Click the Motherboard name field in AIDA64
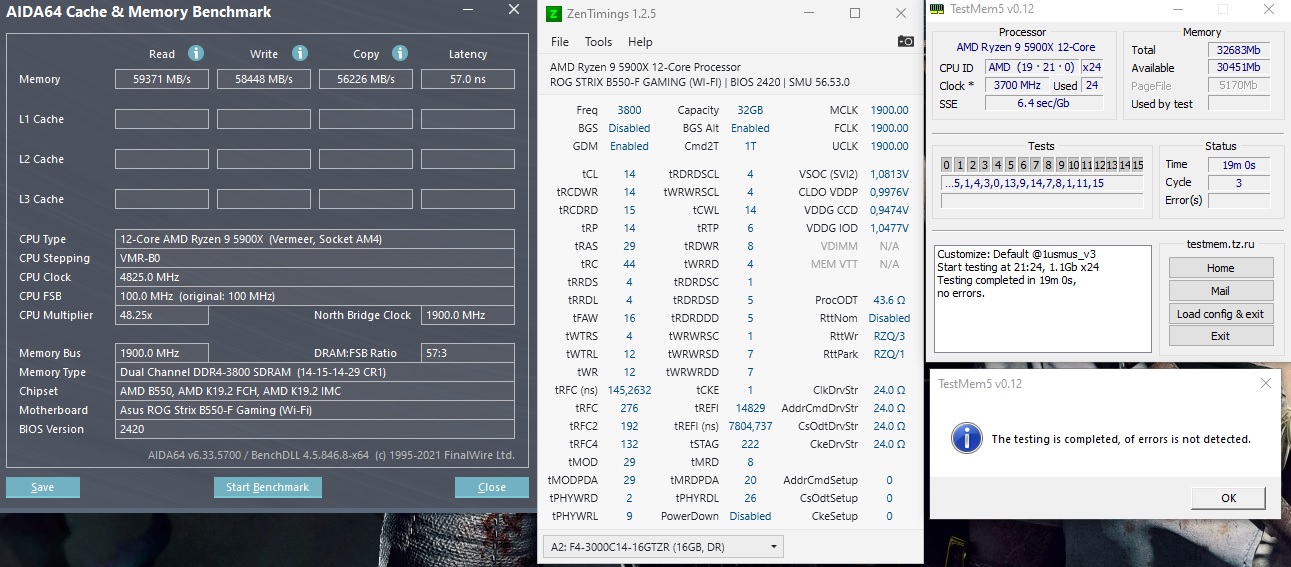The width and height of the screenshot is (1291, 567). (x=315, y=410)
